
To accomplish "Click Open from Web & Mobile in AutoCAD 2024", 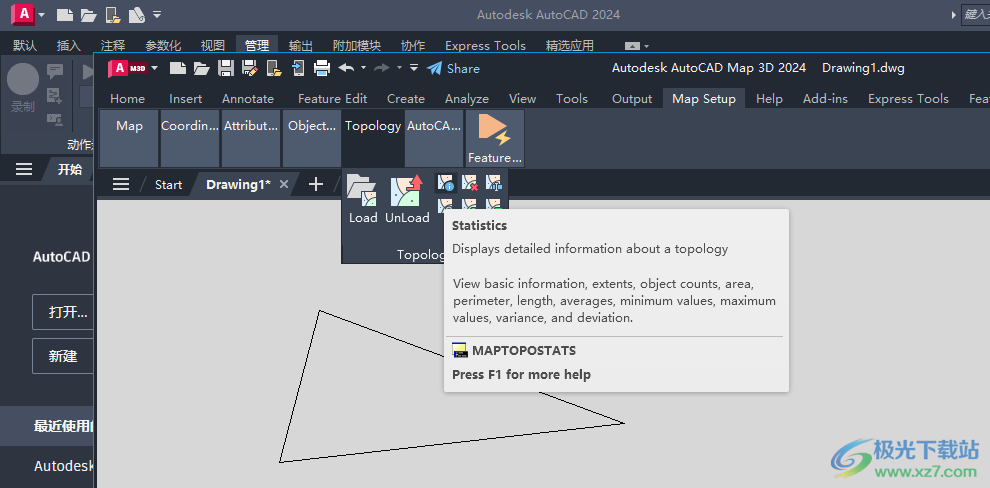I will [112, 15].
